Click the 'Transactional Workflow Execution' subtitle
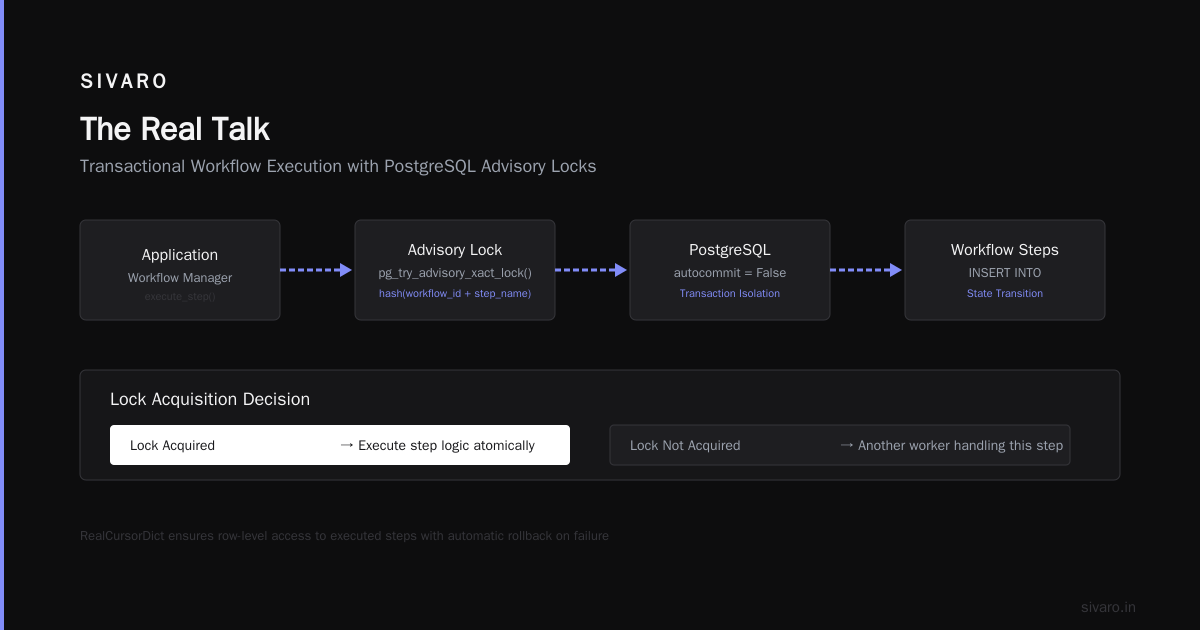 pyautogui.click(x=338, y=166)
